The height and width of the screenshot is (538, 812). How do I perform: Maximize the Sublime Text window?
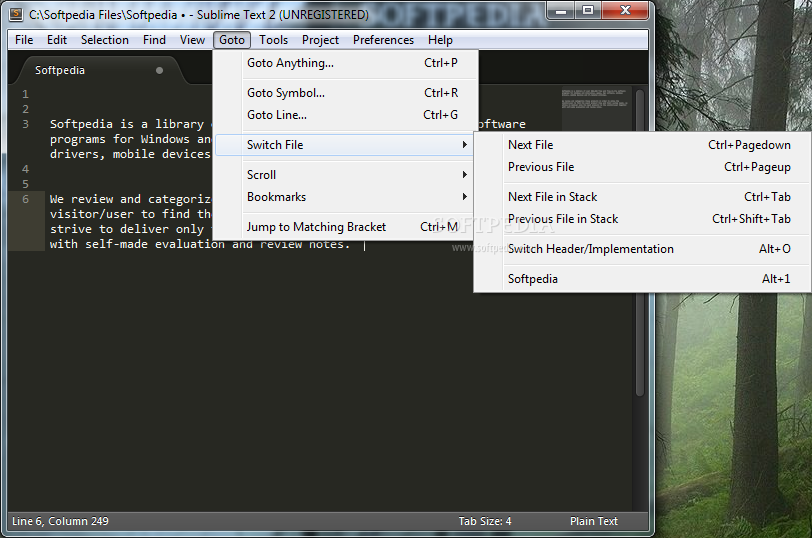[588, 10]
